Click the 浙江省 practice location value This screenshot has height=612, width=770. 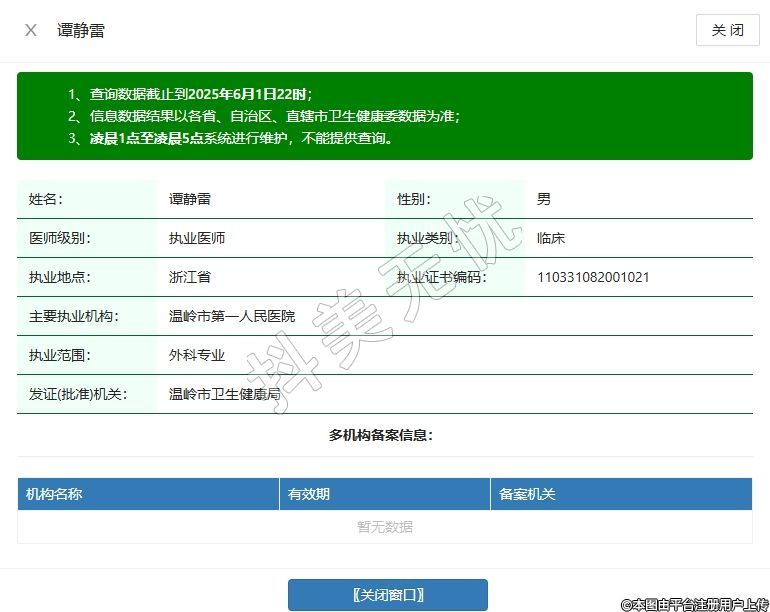(x=190, y=277)
